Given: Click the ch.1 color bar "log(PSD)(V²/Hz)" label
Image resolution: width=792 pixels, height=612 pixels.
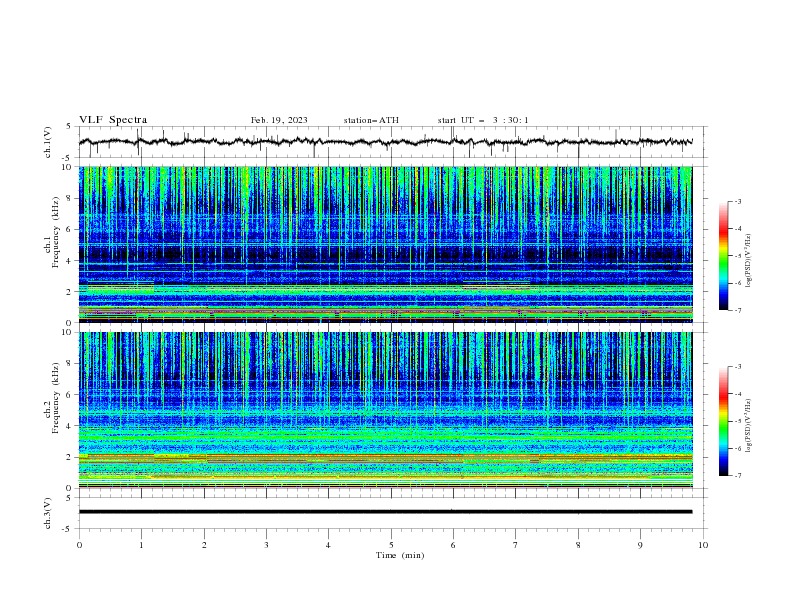Looking at the screenshot, I should pos(749,261).
